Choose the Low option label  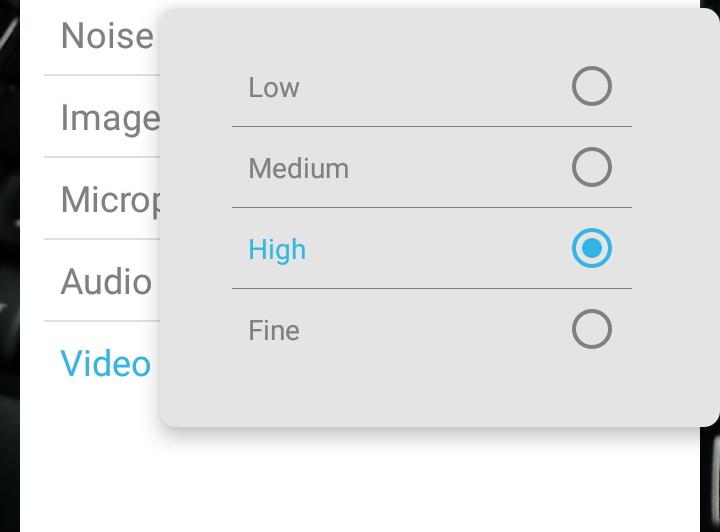(x=274, y=88)
